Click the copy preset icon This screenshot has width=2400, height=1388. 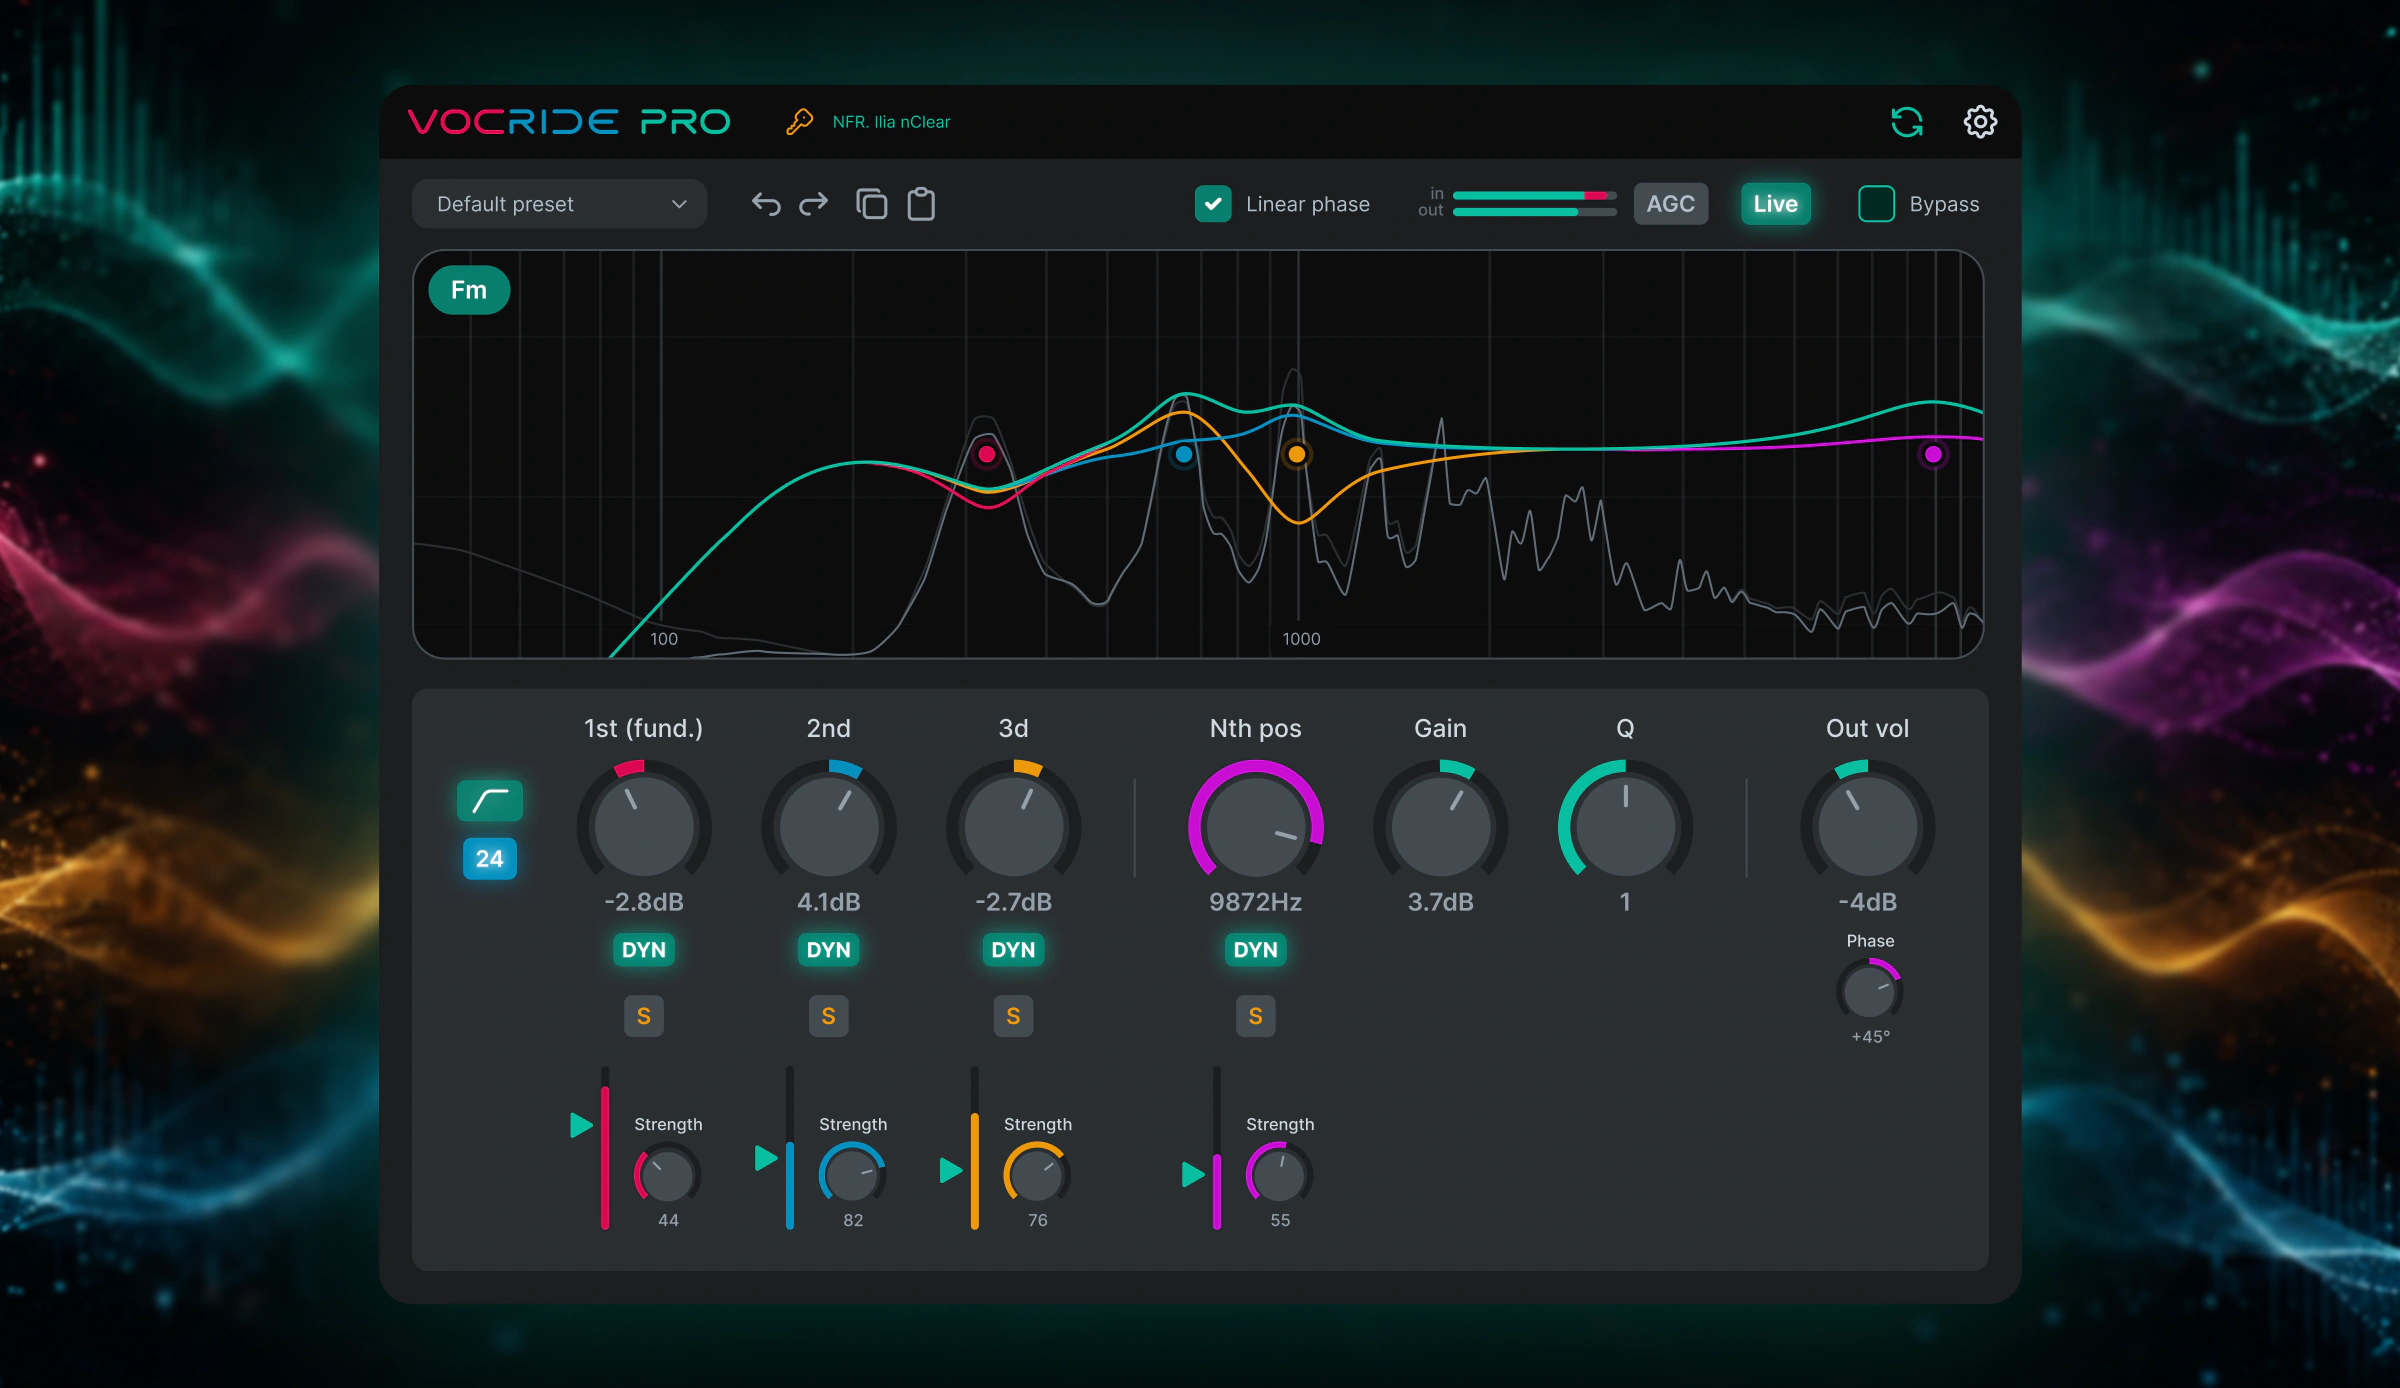pyautogui.click(x=871, y=204)
